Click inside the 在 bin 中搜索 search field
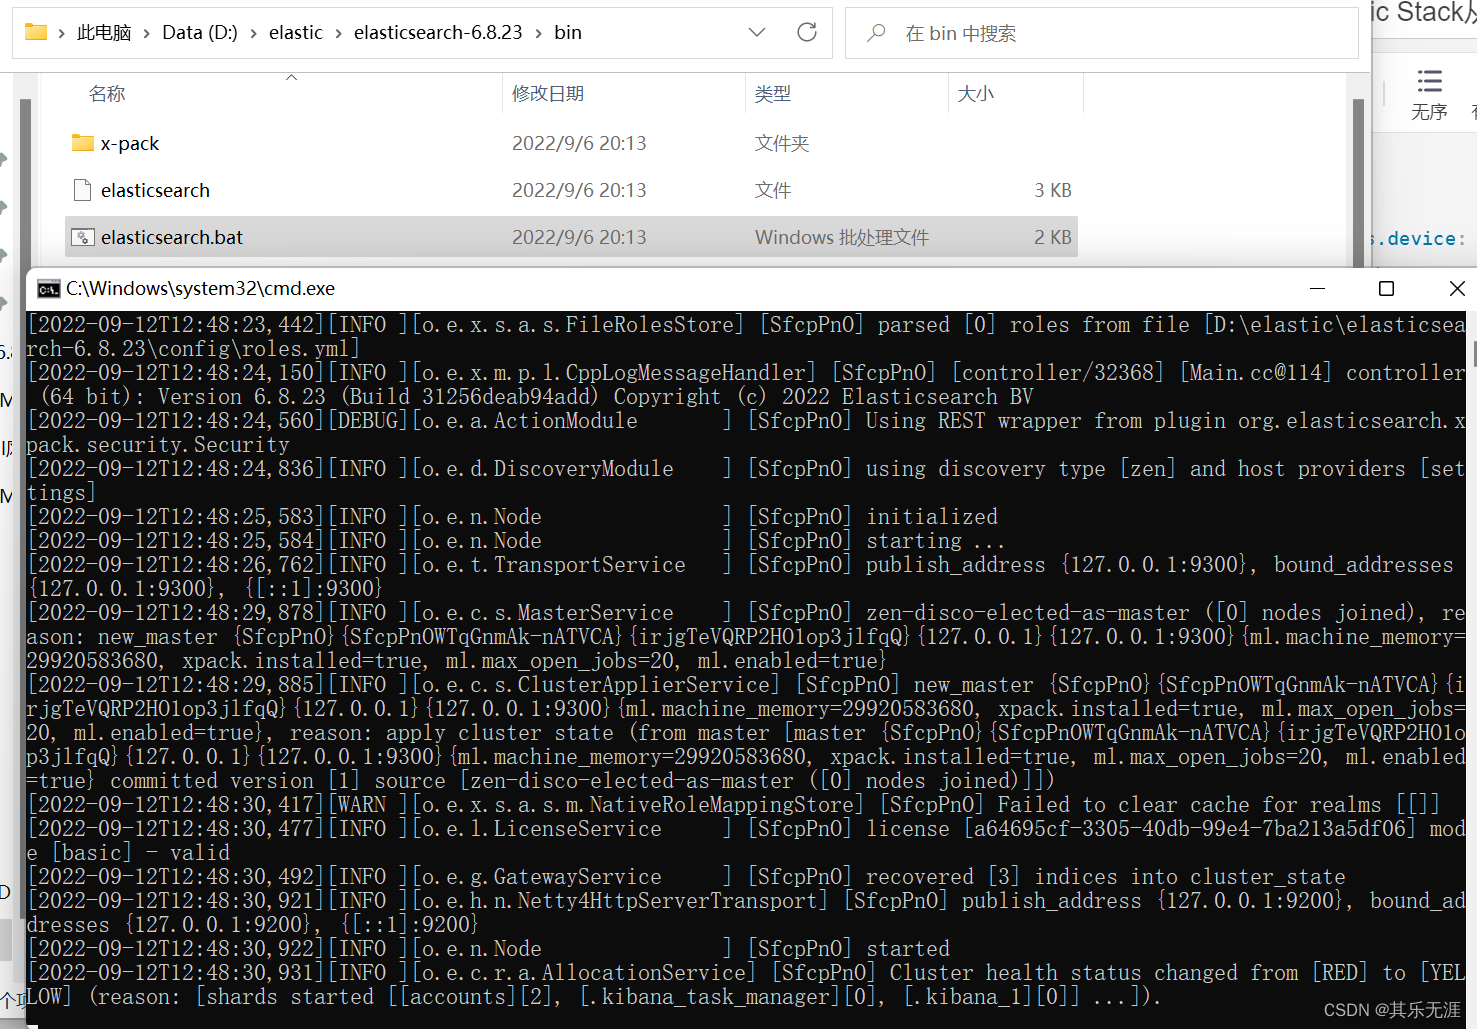Viewport: 1477px width, 1029px height. click(x=1000, y=35)
